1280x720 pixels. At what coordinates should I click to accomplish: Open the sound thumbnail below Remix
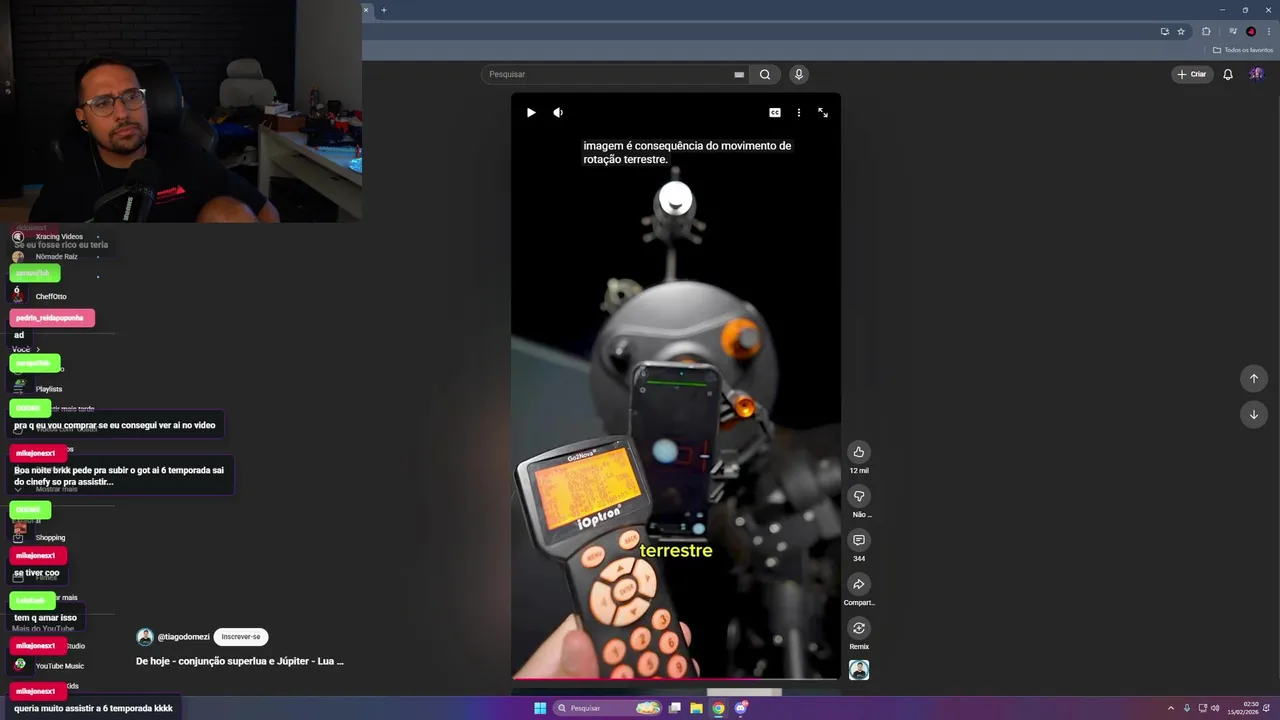[859, 670]
